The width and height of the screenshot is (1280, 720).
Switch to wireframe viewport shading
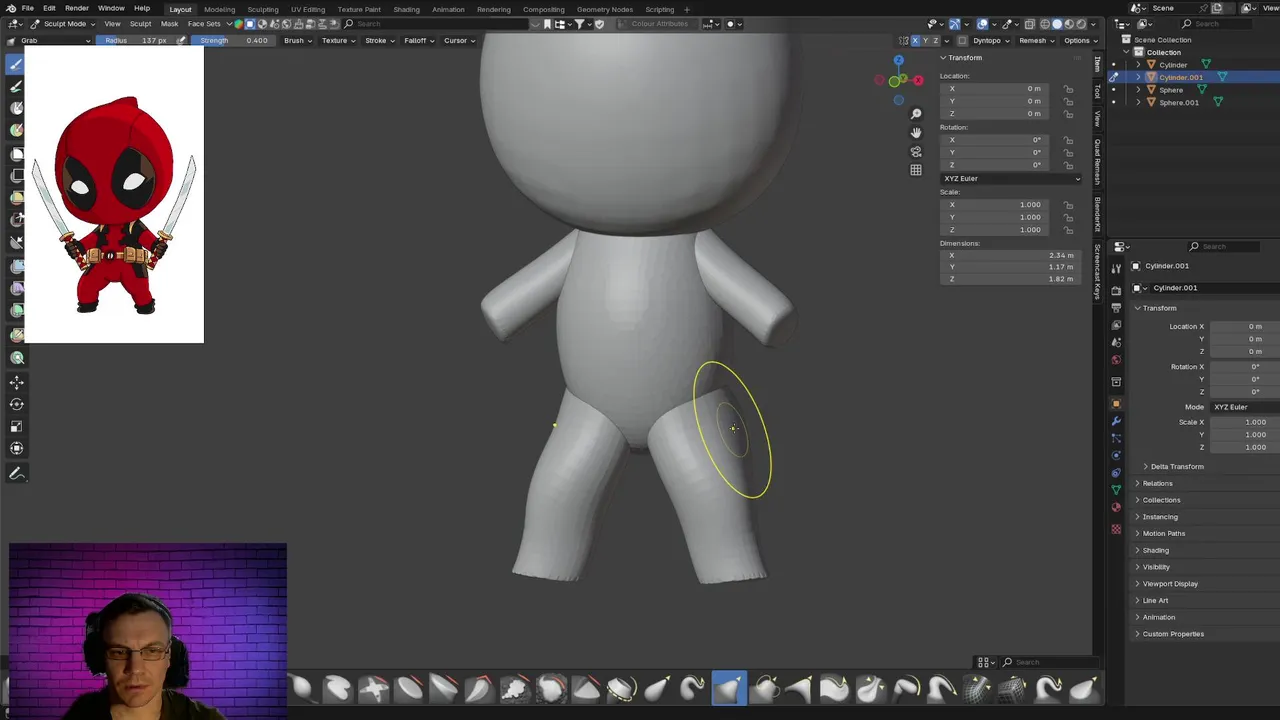1045,23
